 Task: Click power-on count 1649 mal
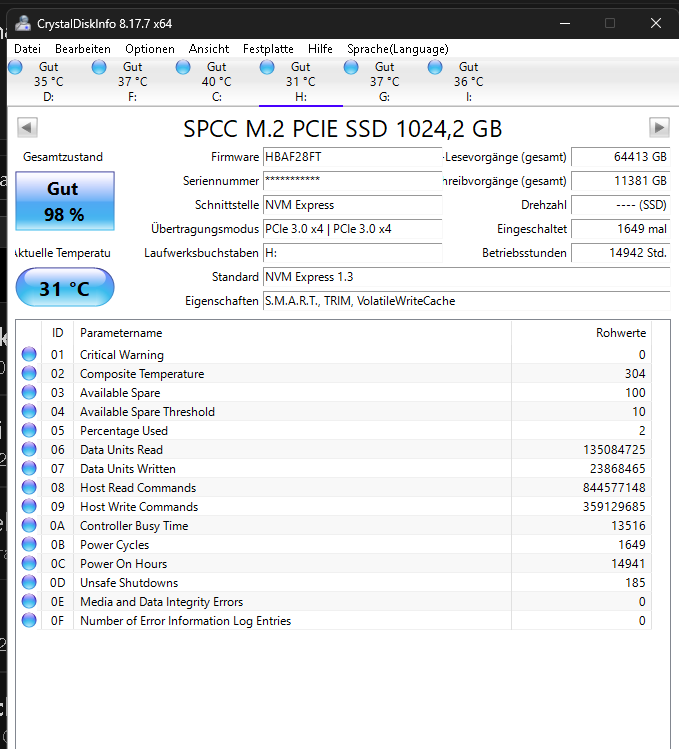620,229
